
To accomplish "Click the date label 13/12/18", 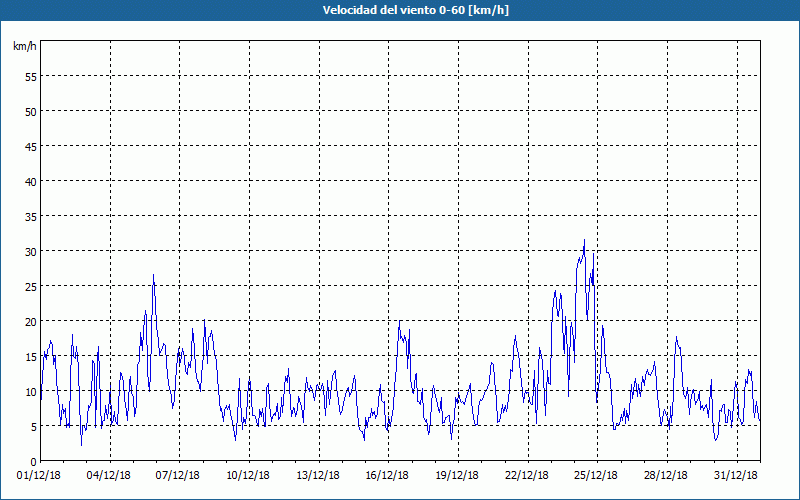I will tap(318, 476).
